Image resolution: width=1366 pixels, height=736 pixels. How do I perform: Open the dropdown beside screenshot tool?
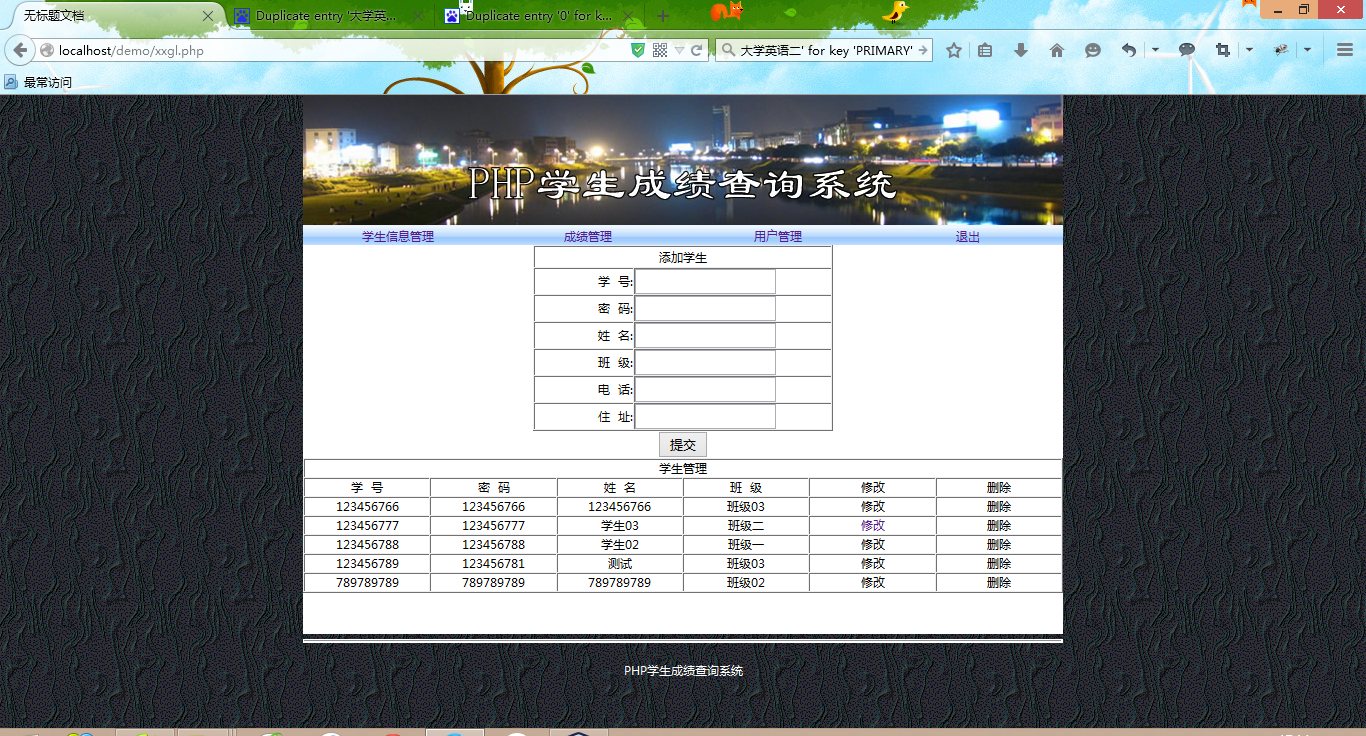pyautogui.click(x=1248, y=49)
